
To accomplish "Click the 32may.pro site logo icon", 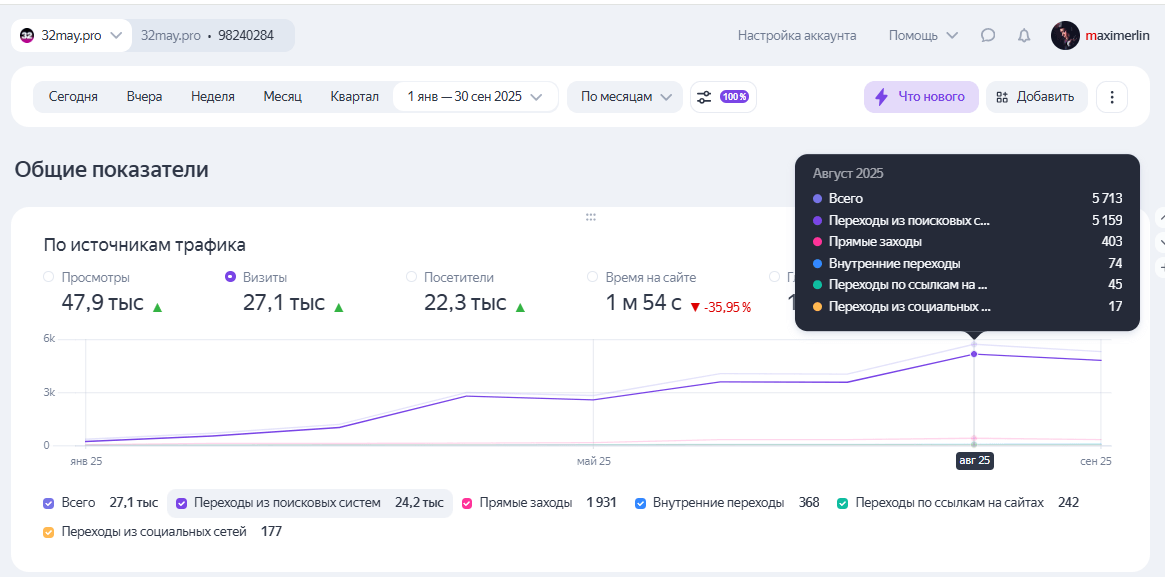I will [x=28, y=35].
